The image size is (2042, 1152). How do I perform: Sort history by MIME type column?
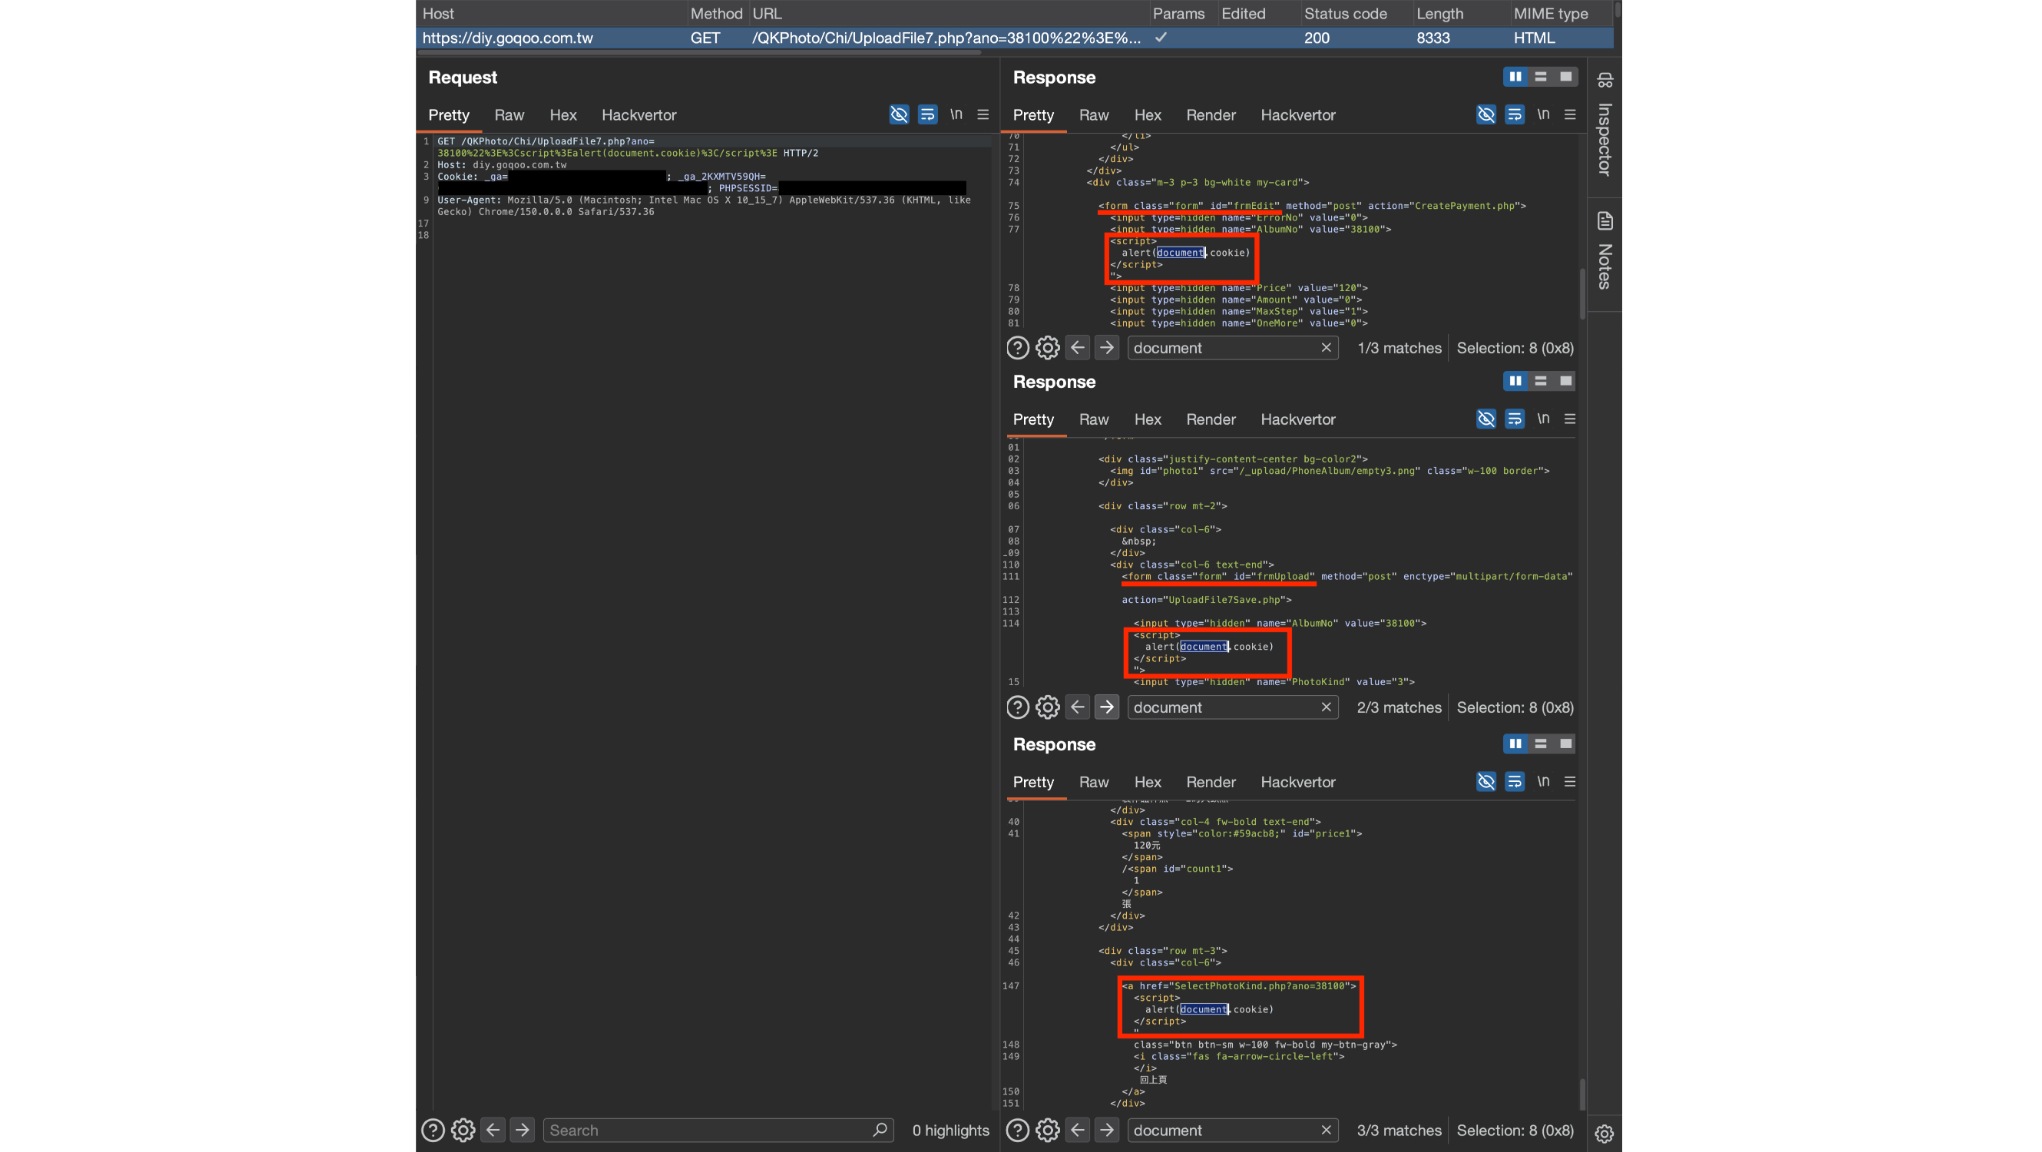(1551, 13)
